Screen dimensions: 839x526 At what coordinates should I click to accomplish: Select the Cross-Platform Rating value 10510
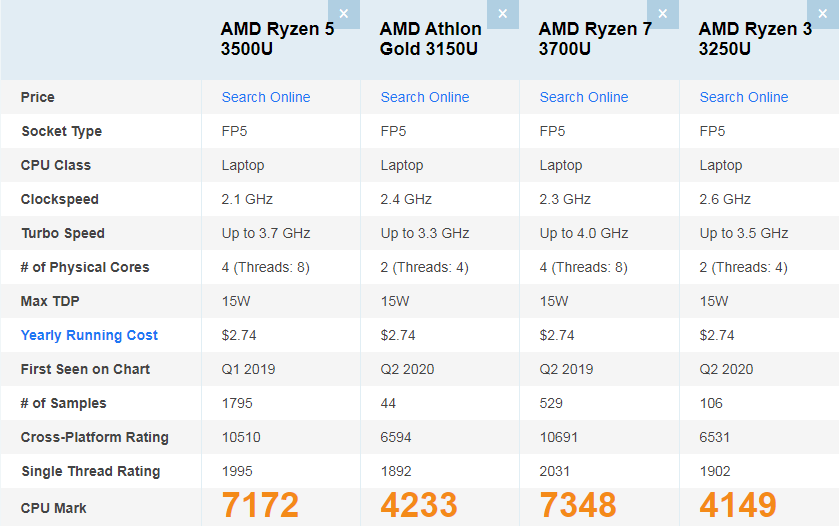coord(241,437)
